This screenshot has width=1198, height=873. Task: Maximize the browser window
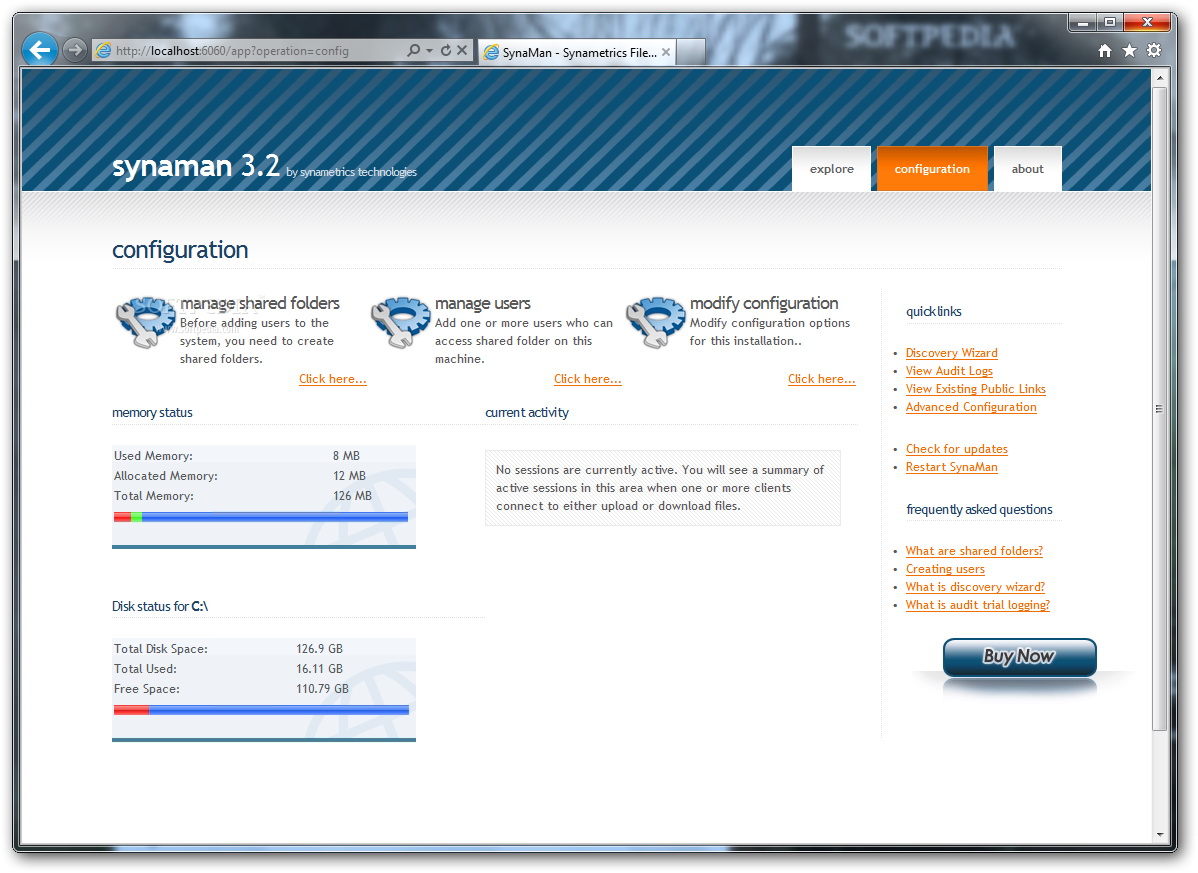pos(1109,23)
